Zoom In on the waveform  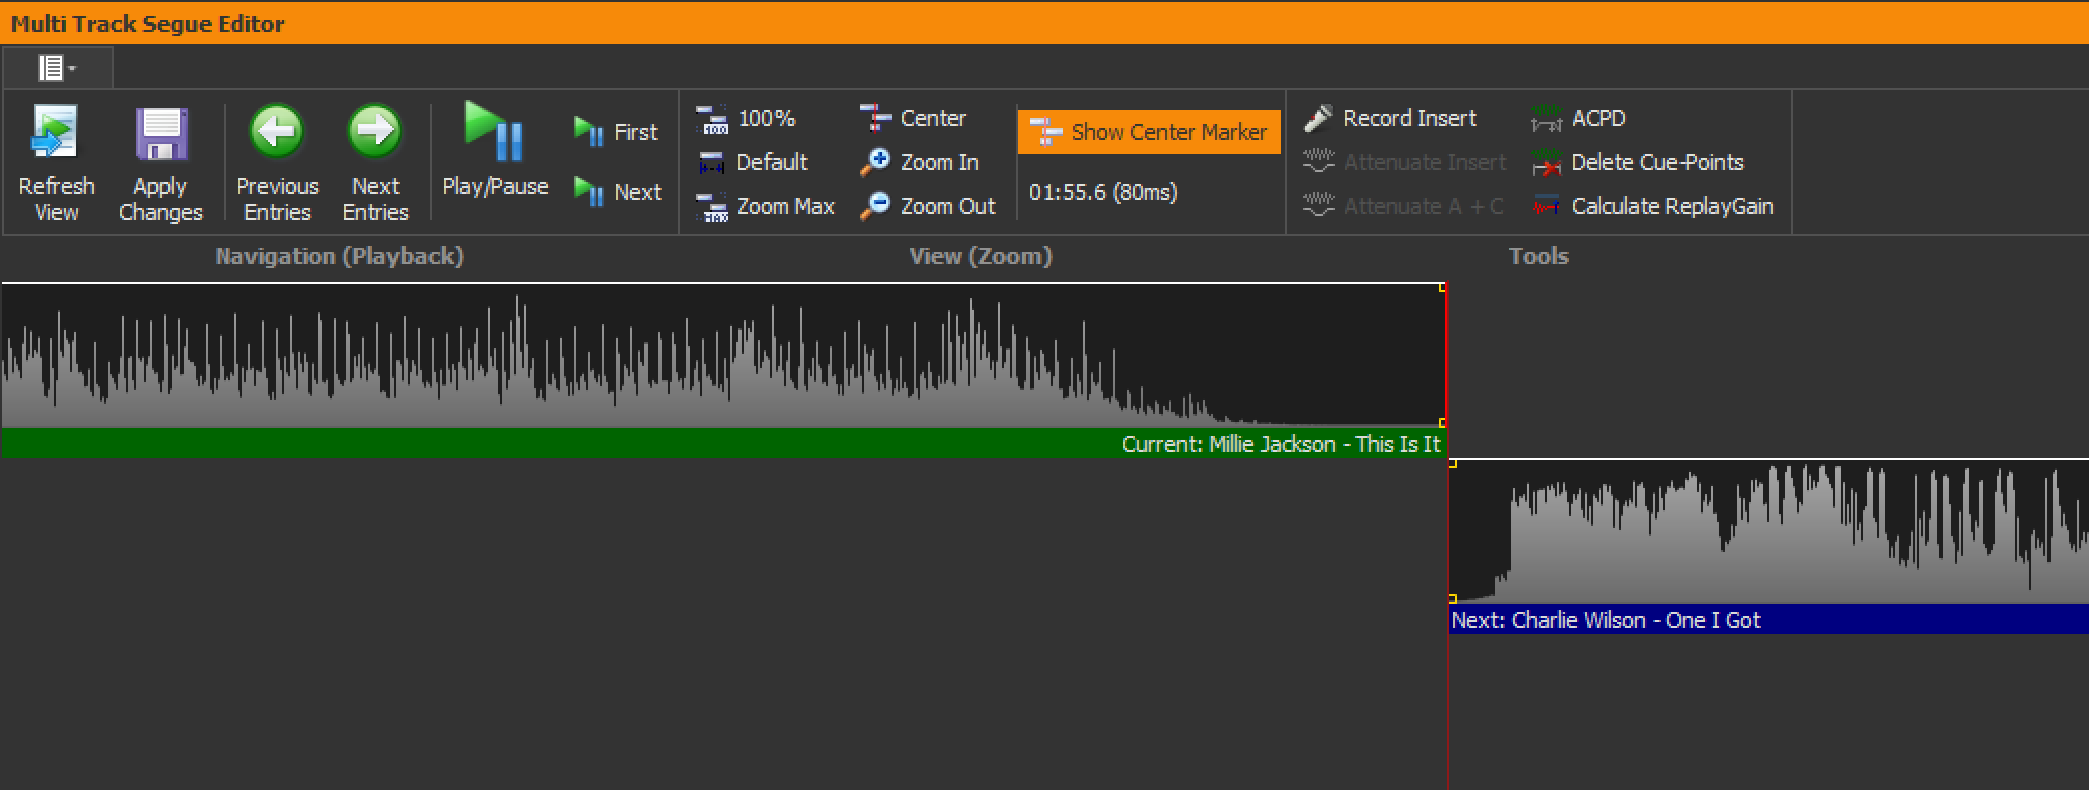point(919,162)
